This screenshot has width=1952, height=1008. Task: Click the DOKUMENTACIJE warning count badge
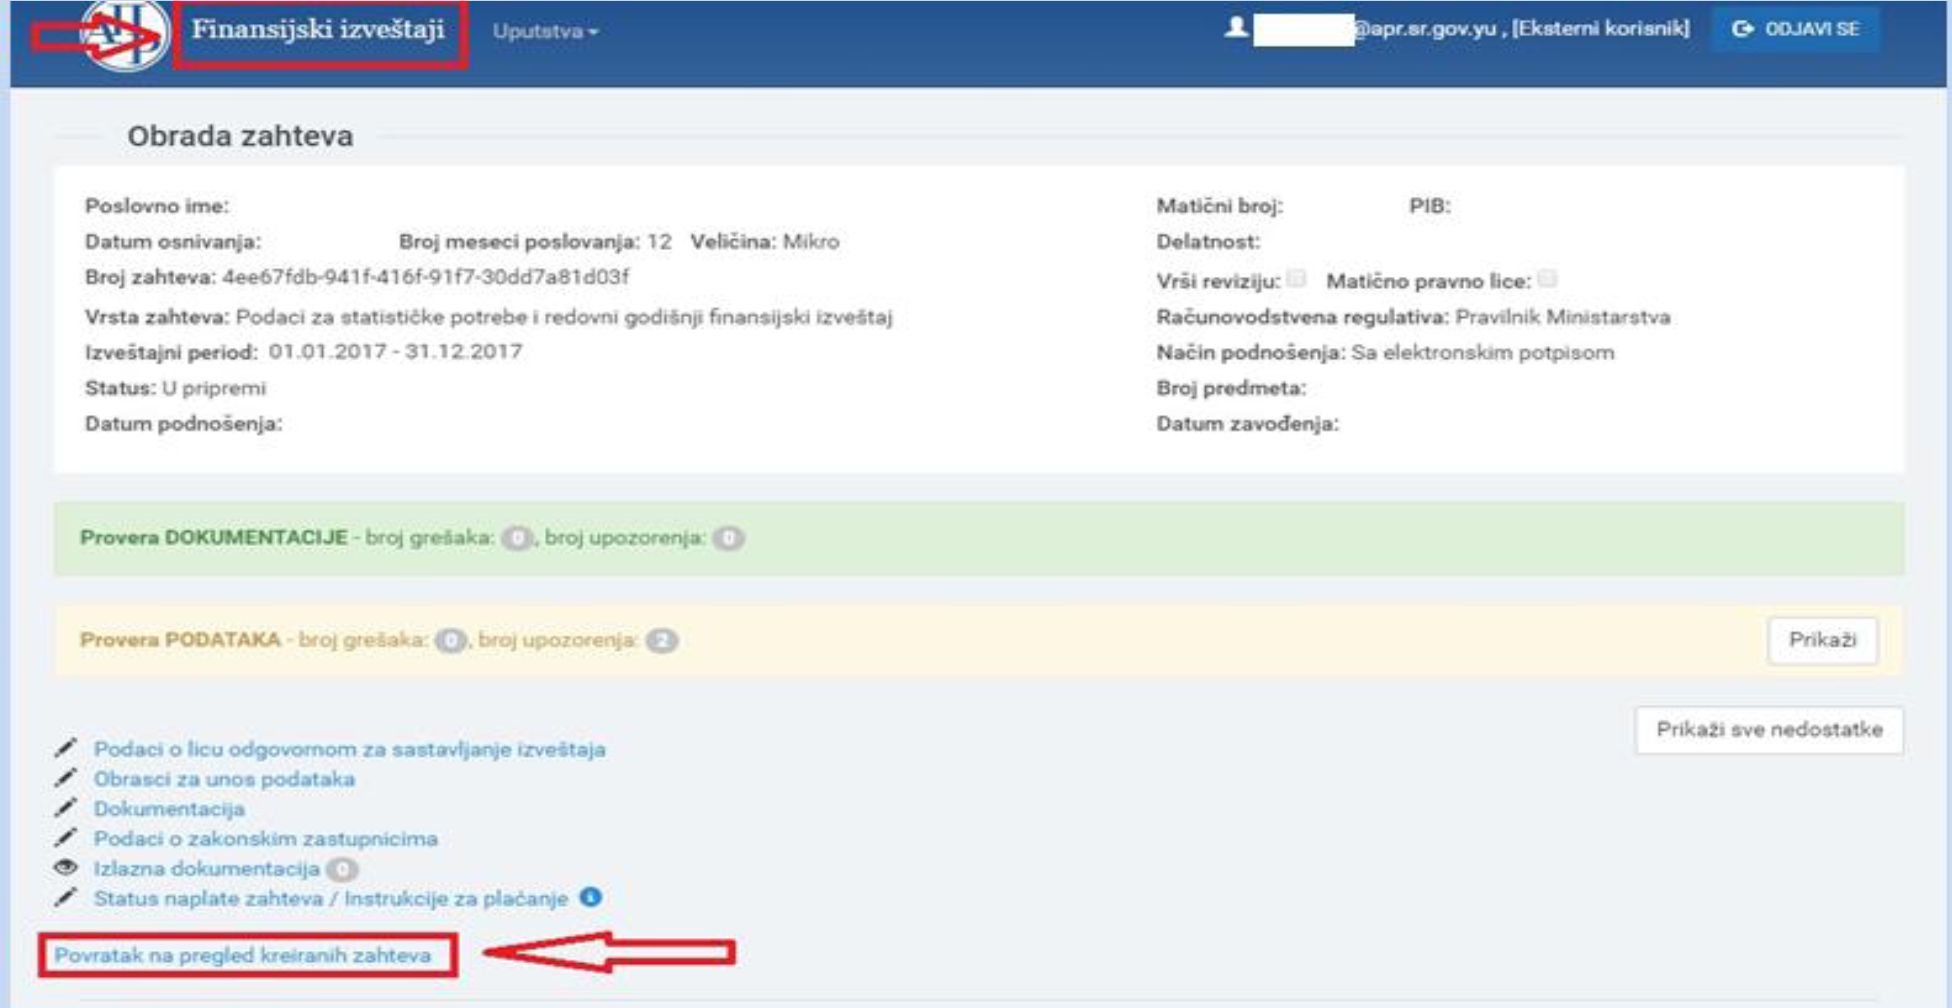[729, 539]
